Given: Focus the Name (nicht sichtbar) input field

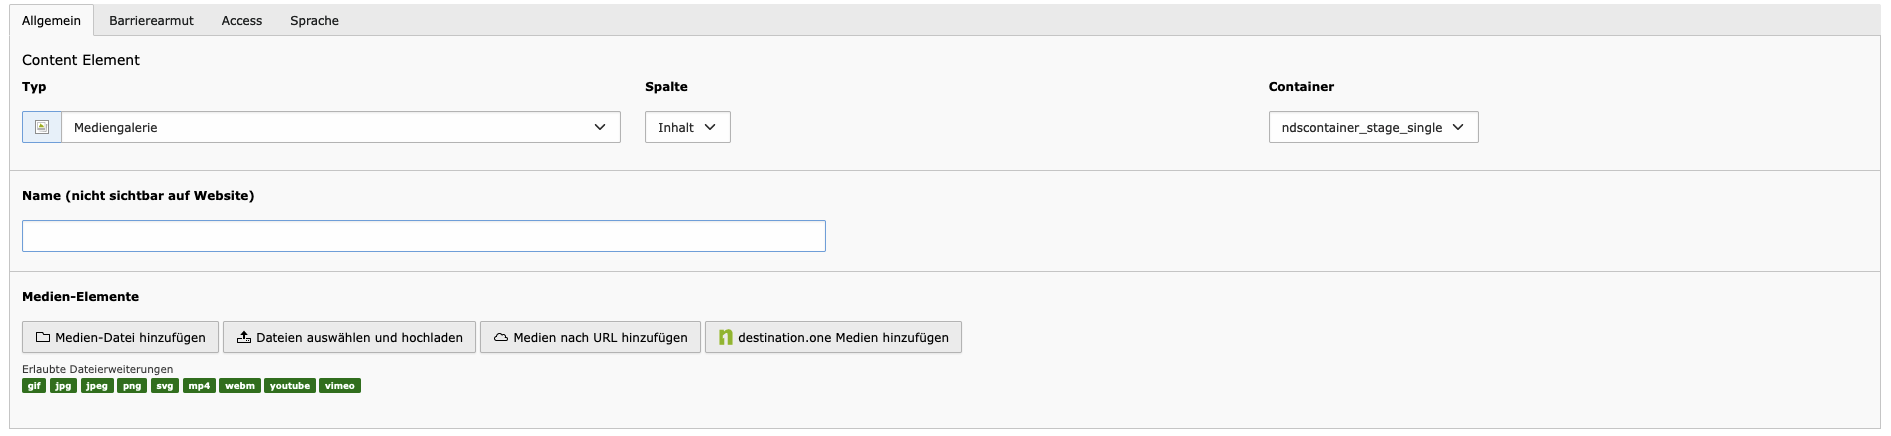Looking at the screenshot, I should 424,236.
